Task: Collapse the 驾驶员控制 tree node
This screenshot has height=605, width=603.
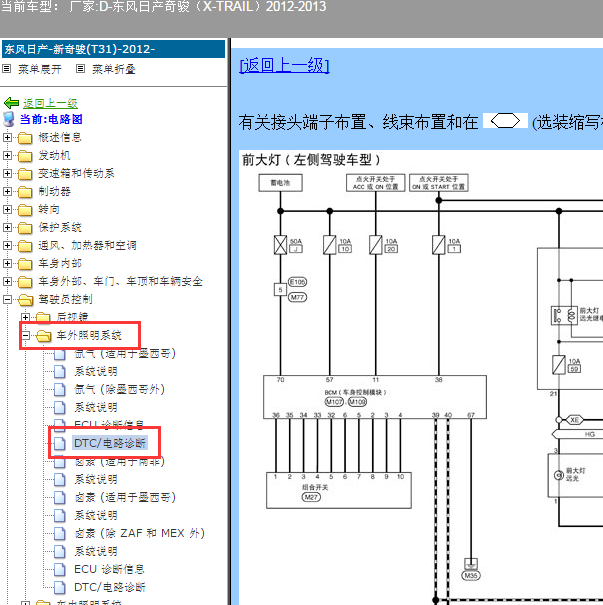Action: (x=7, y=299)
